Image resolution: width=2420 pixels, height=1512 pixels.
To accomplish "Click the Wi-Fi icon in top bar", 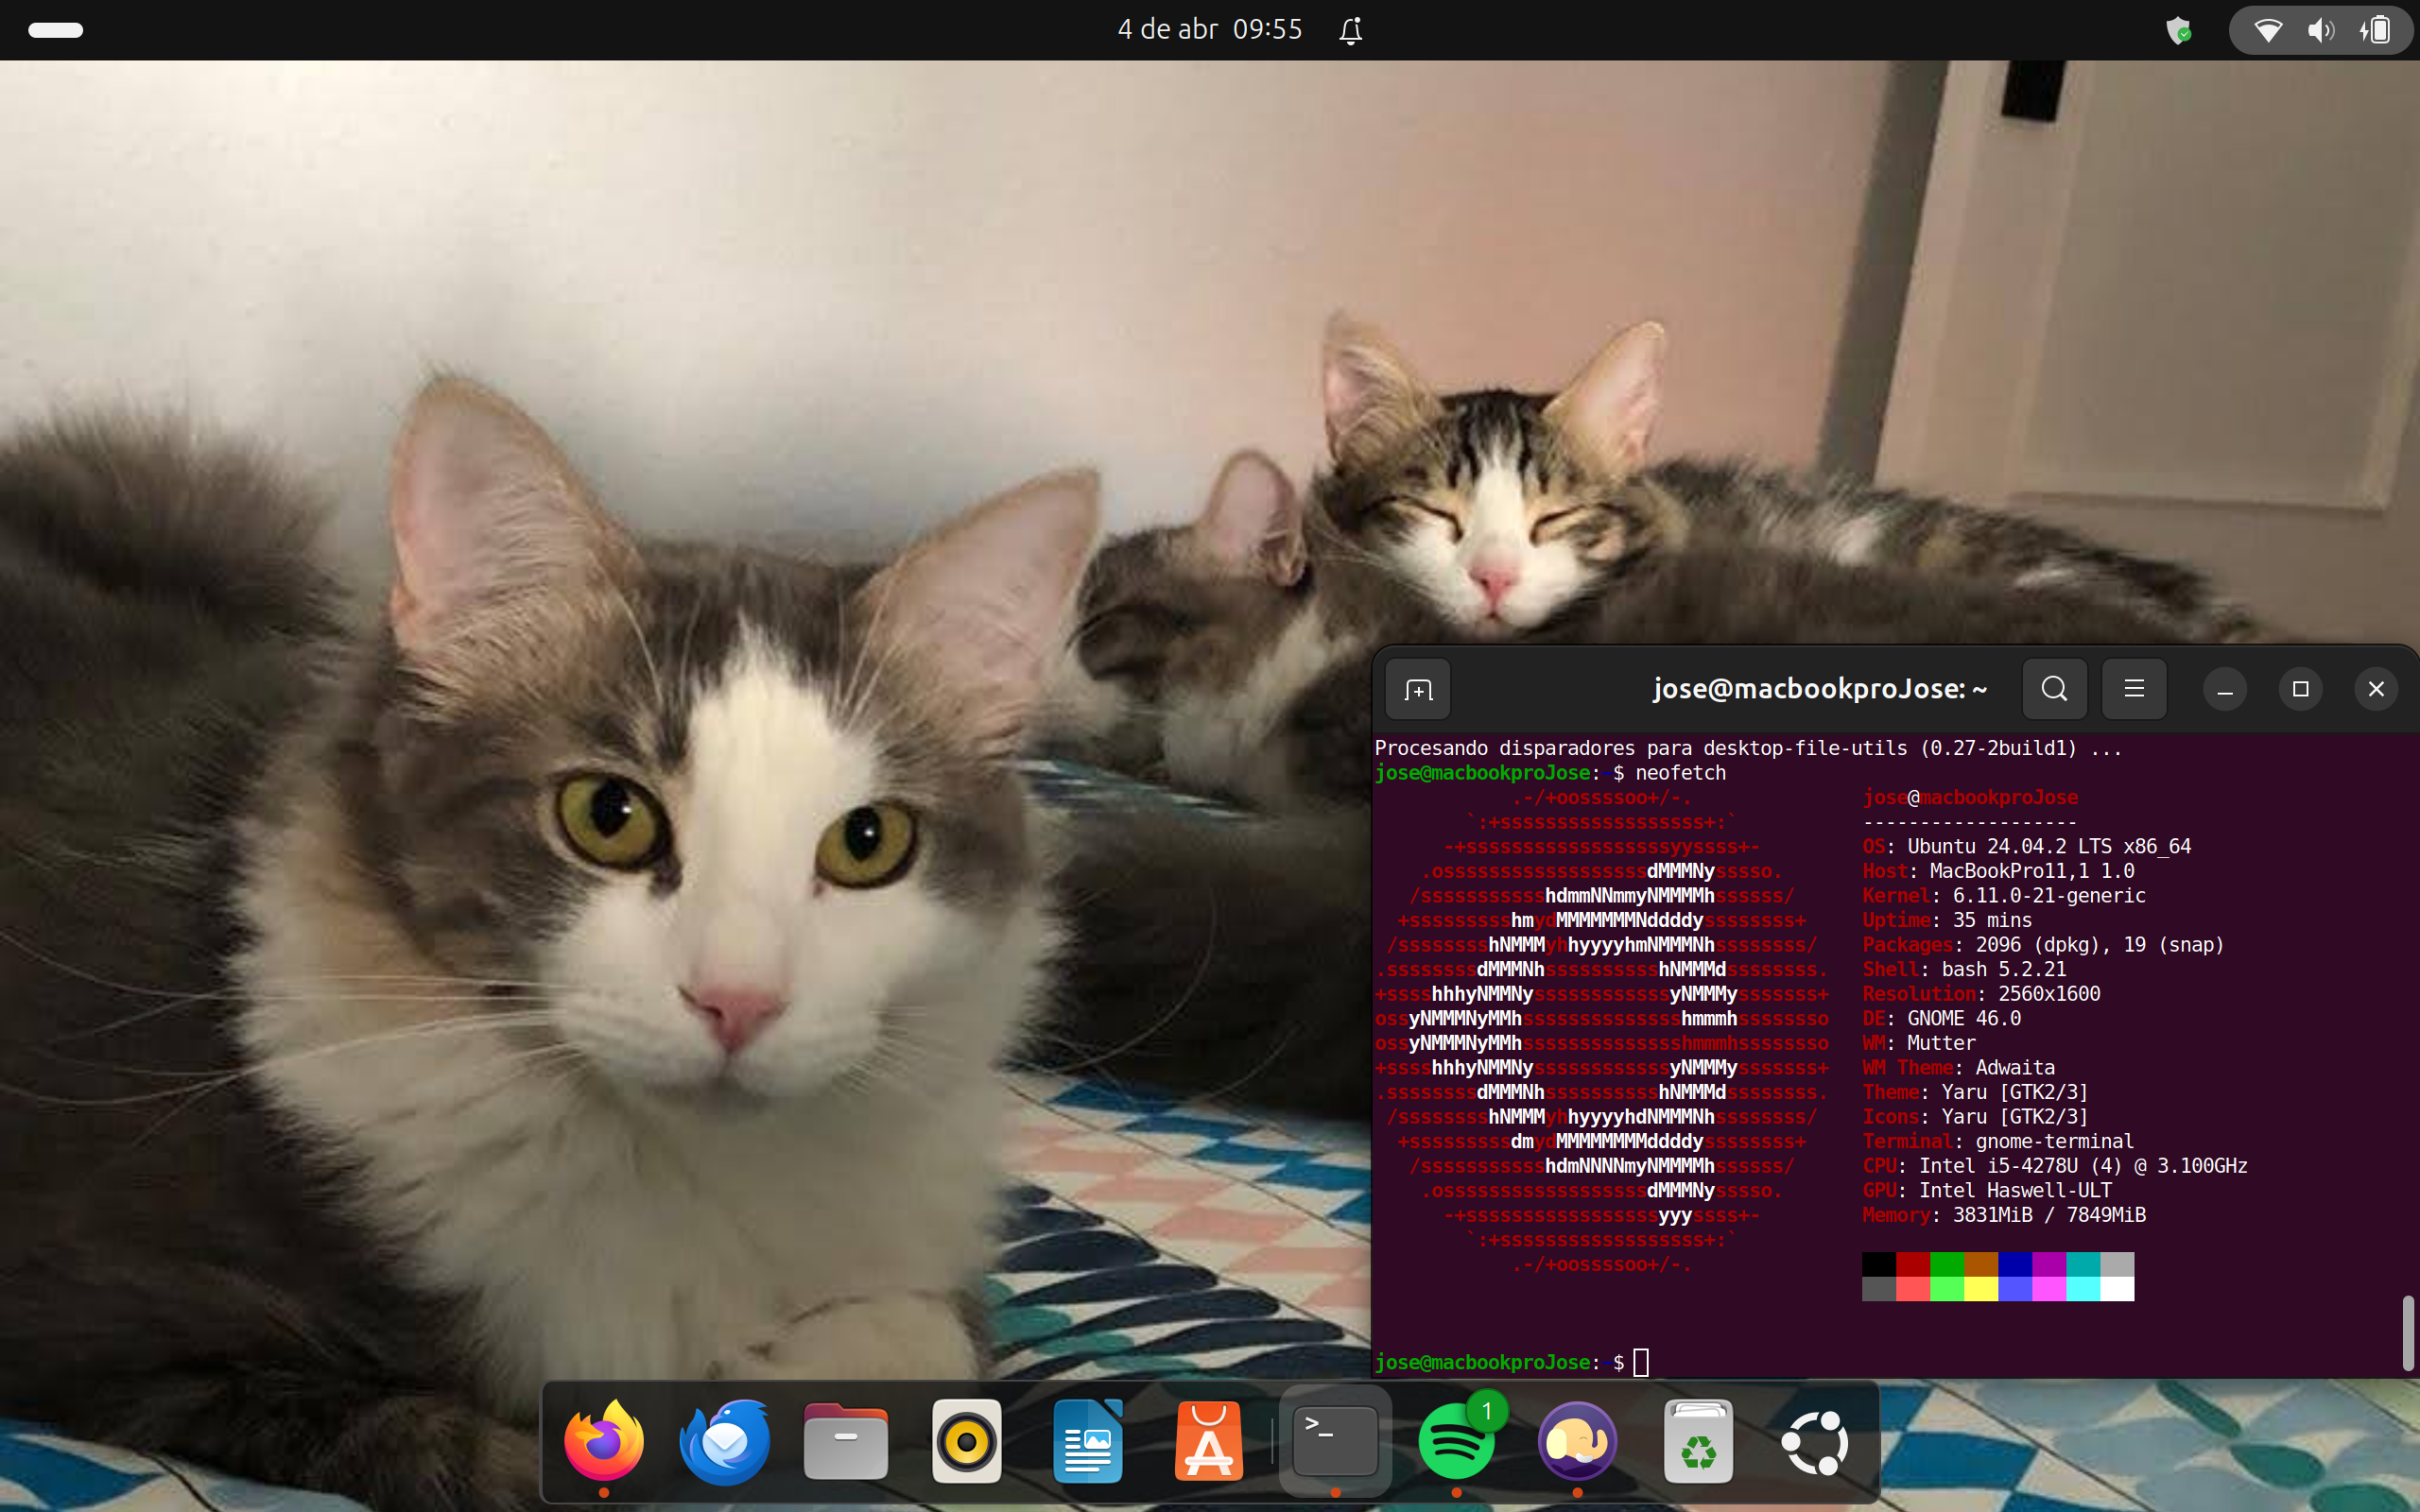I will [x=2268, y=30].
